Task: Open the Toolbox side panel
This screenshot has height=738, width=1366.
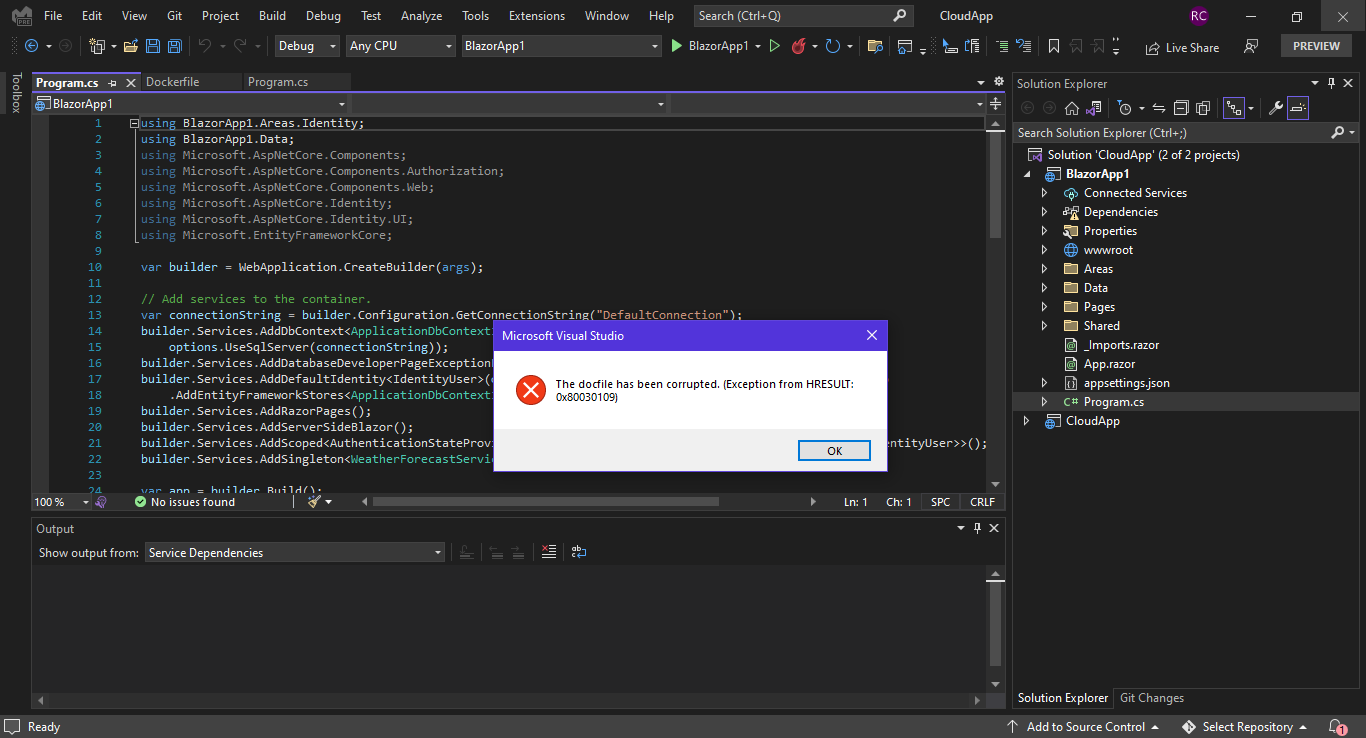Action: tap(15, 92)
